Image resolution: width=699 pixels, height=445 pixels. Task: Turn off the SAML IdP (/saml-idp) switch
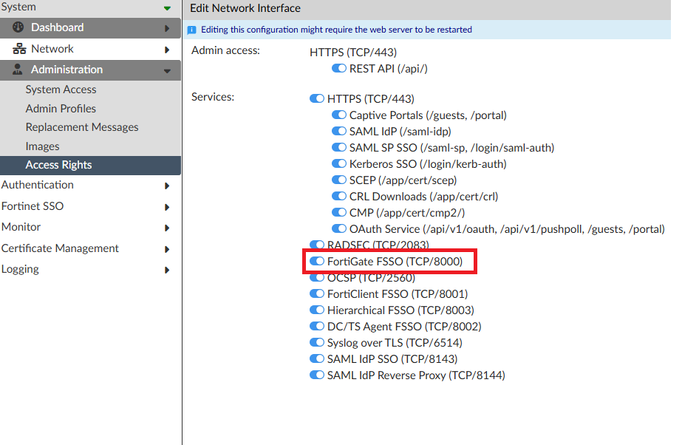339,132
